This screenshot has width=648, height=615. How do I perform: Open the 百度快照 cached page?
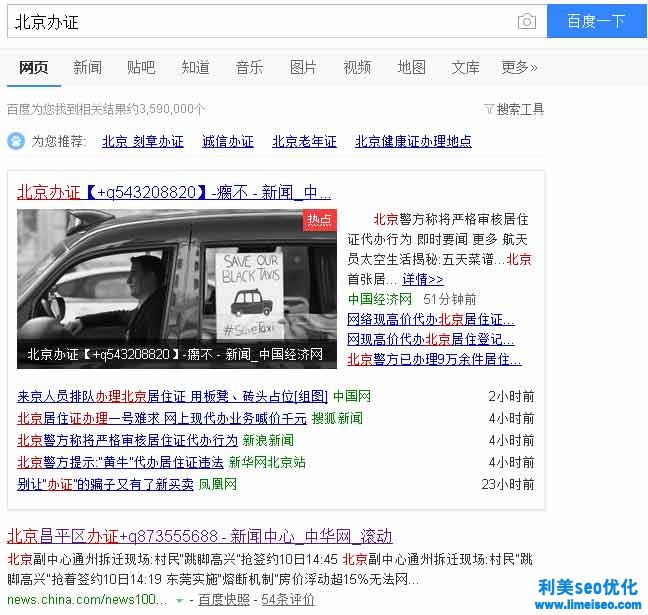224,600
